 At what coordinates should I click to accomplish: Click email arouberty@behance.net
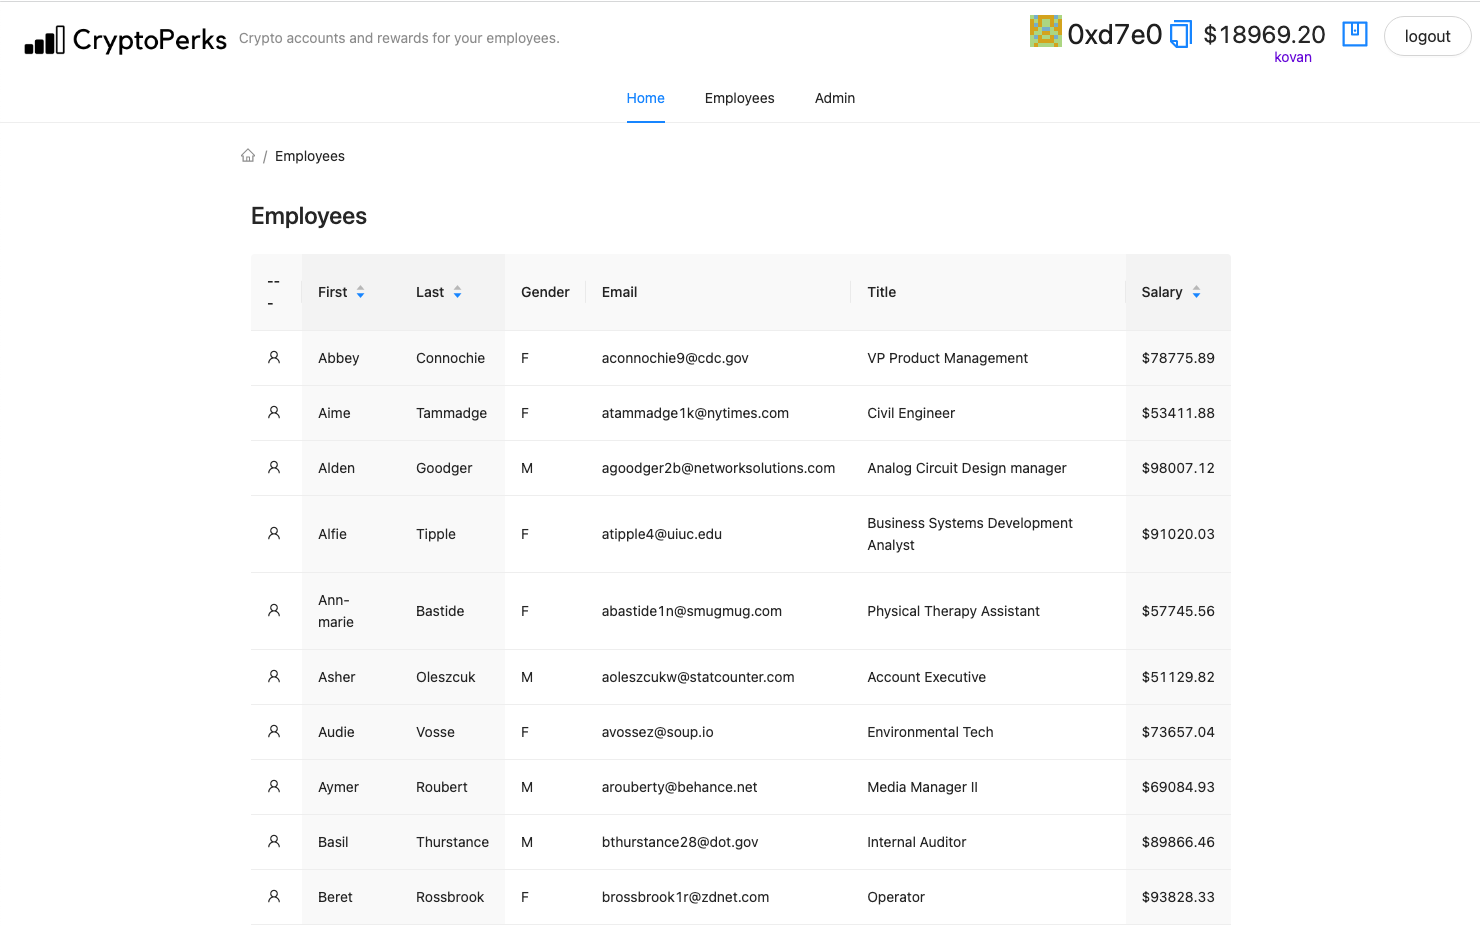tap(680, 787)
